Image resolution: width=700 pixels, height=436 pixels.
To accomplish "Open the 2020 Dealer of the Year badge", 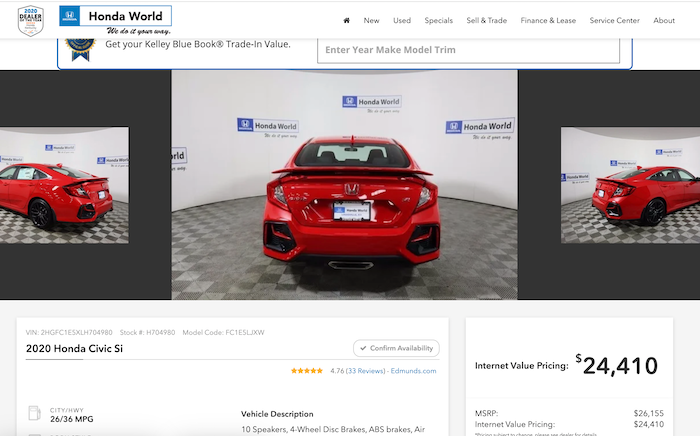I will (30, 21).
